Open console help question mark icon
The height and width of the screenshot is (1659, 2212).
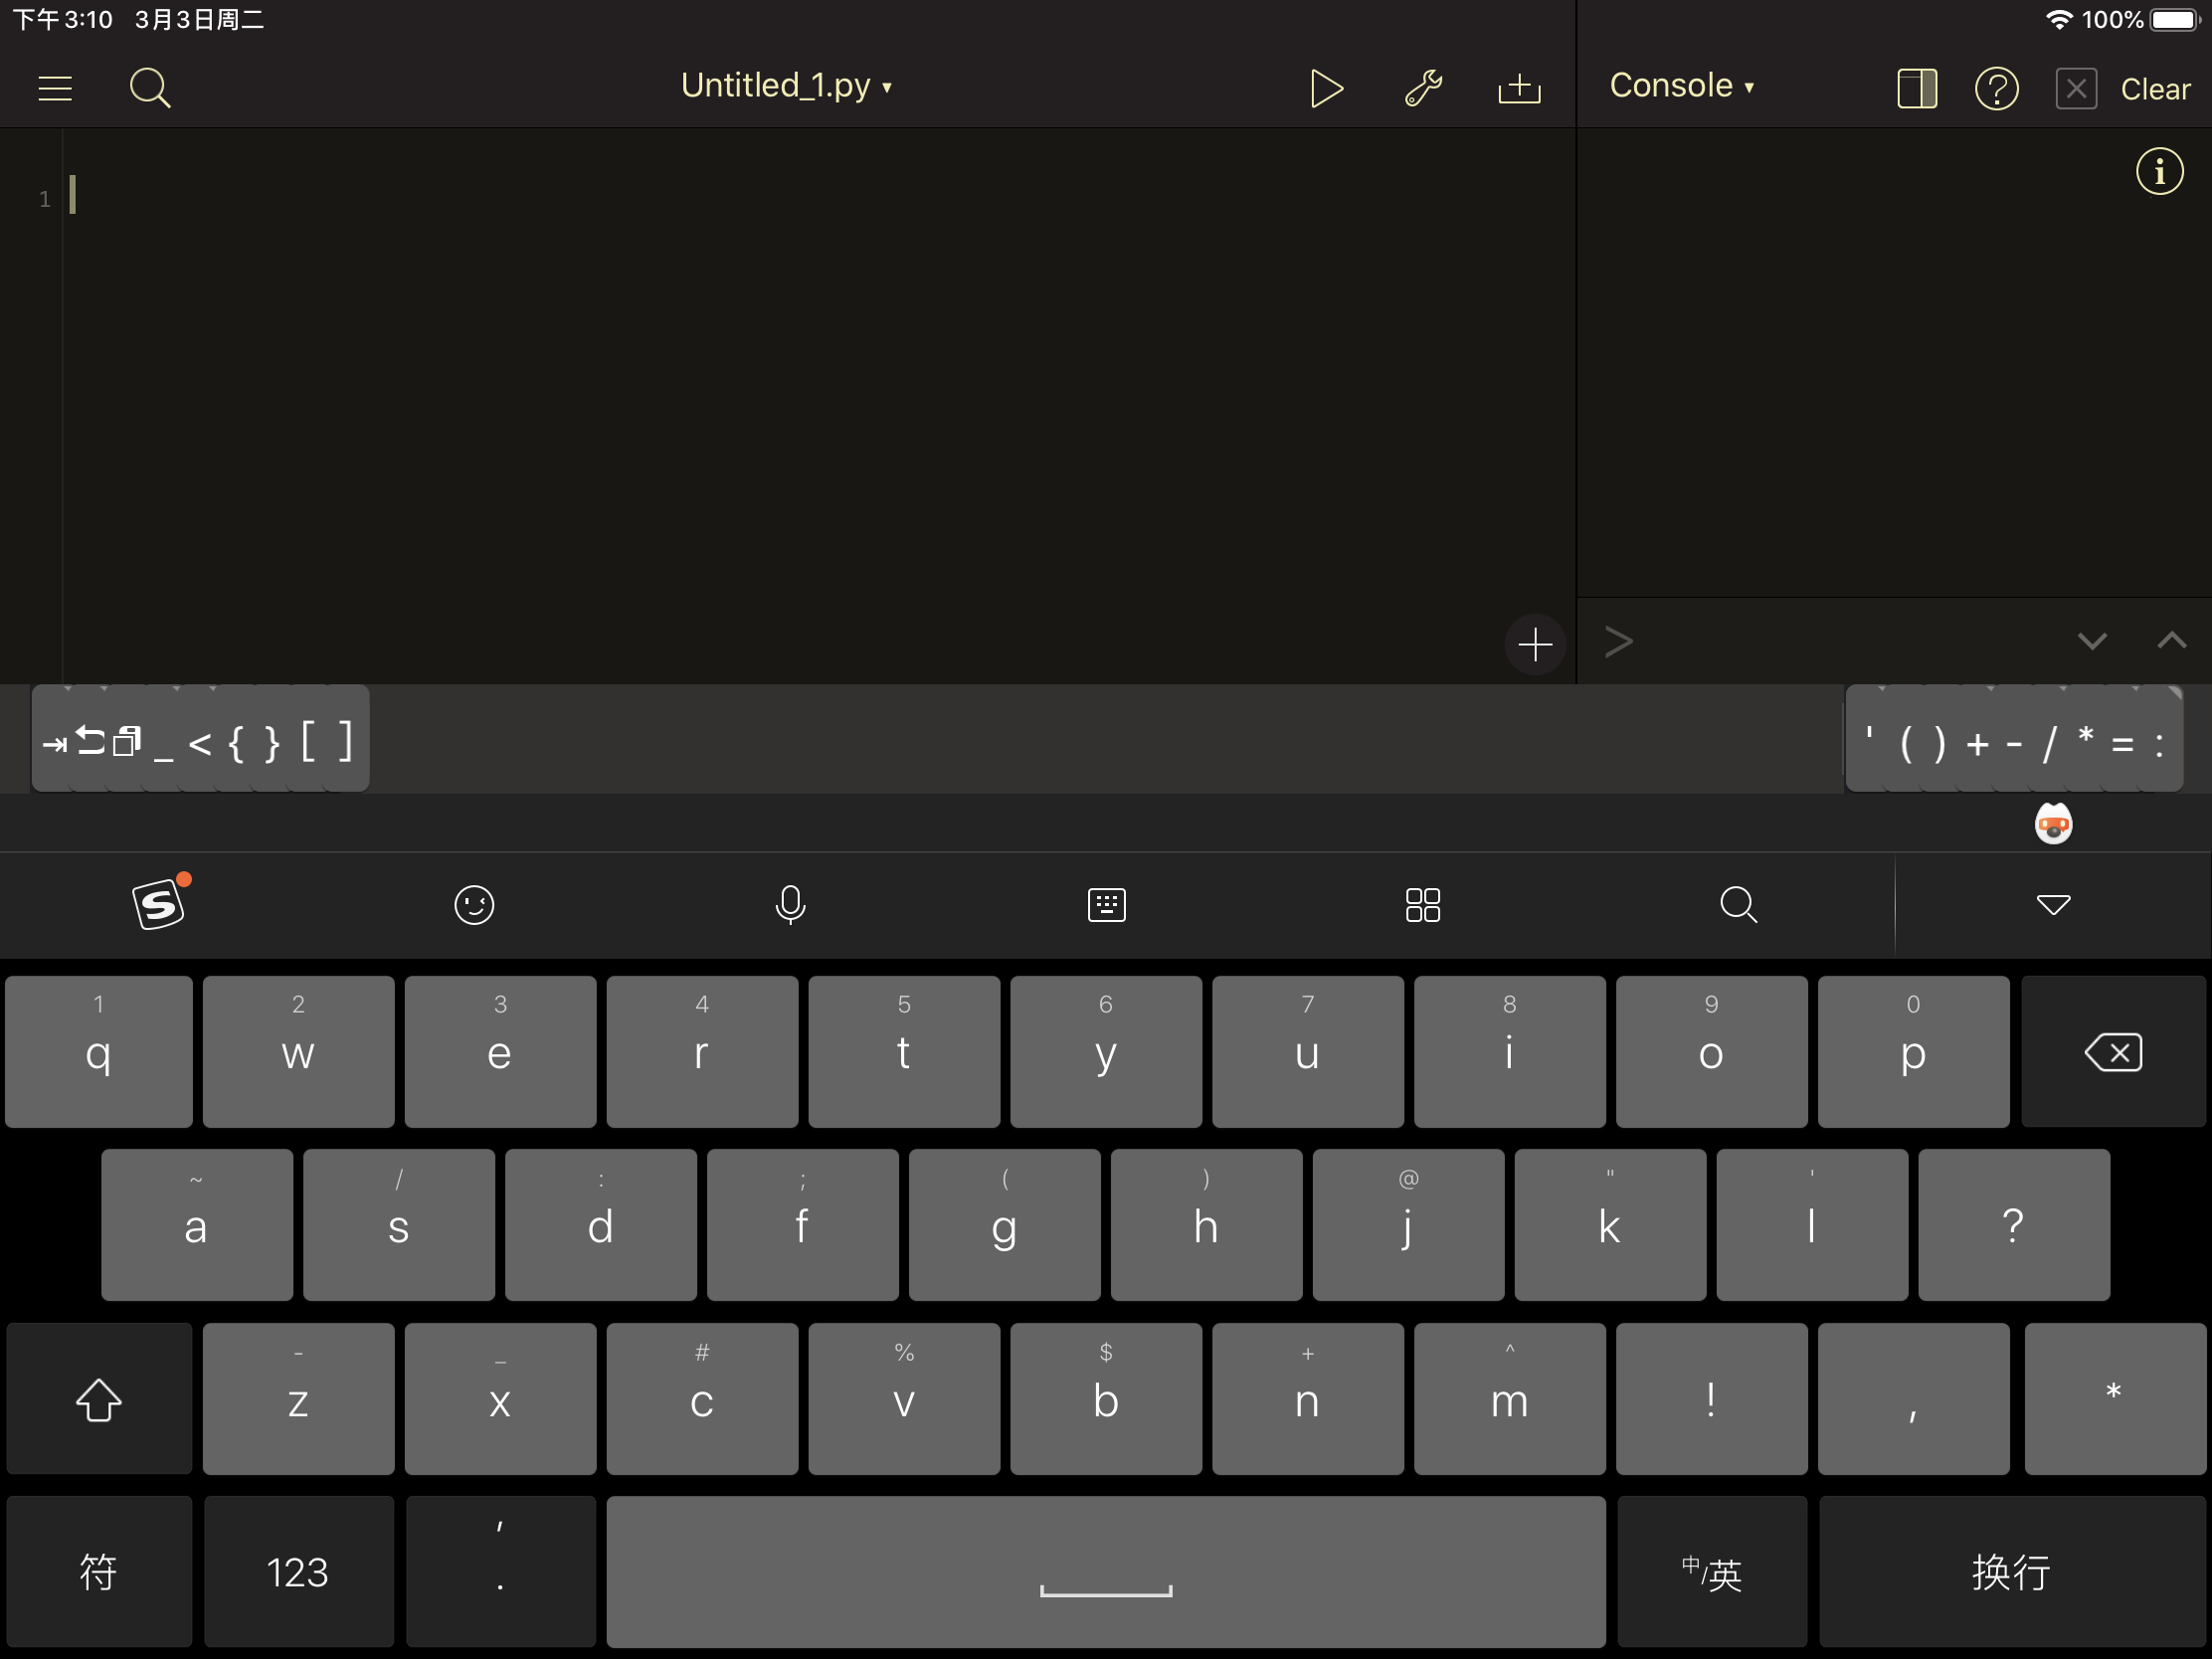pos(1996,89)
